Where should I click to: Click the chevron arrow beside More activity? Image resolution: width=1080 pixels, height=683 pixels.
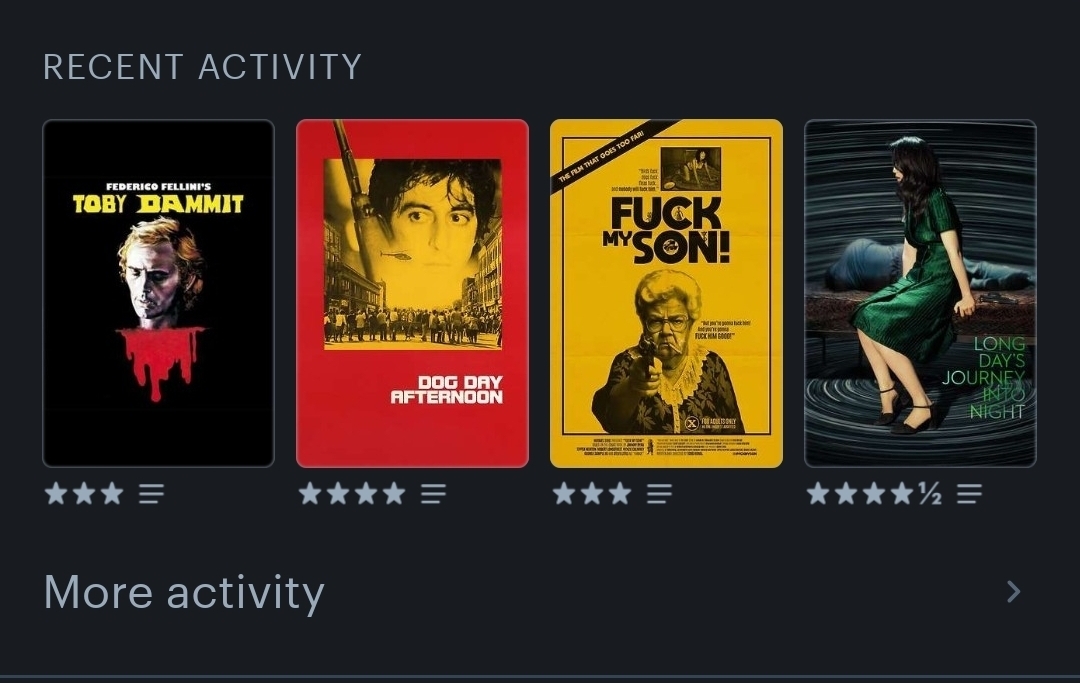pyautogui.click(x=1013, y=591)
